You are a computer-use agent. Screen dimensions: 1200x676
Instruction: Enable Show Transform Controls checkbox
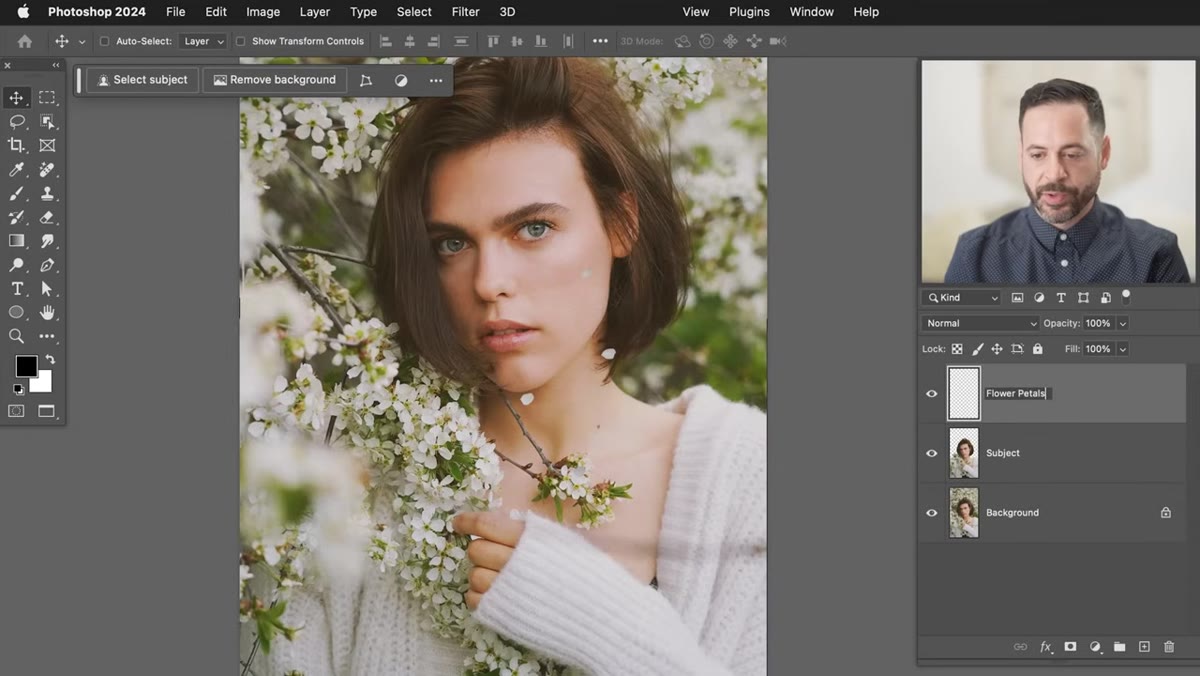pos(240,41)
